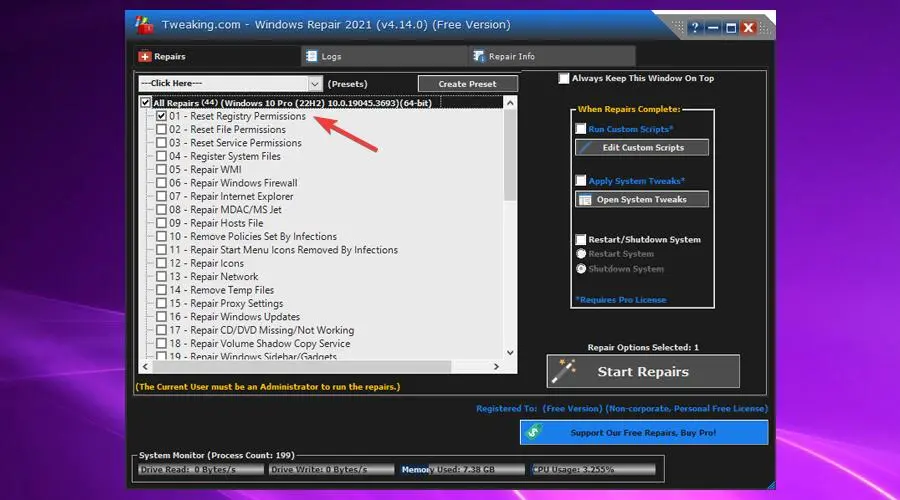Check 13 Repair Network
Viewport: 900px width, 500px height.
[161, 277]
